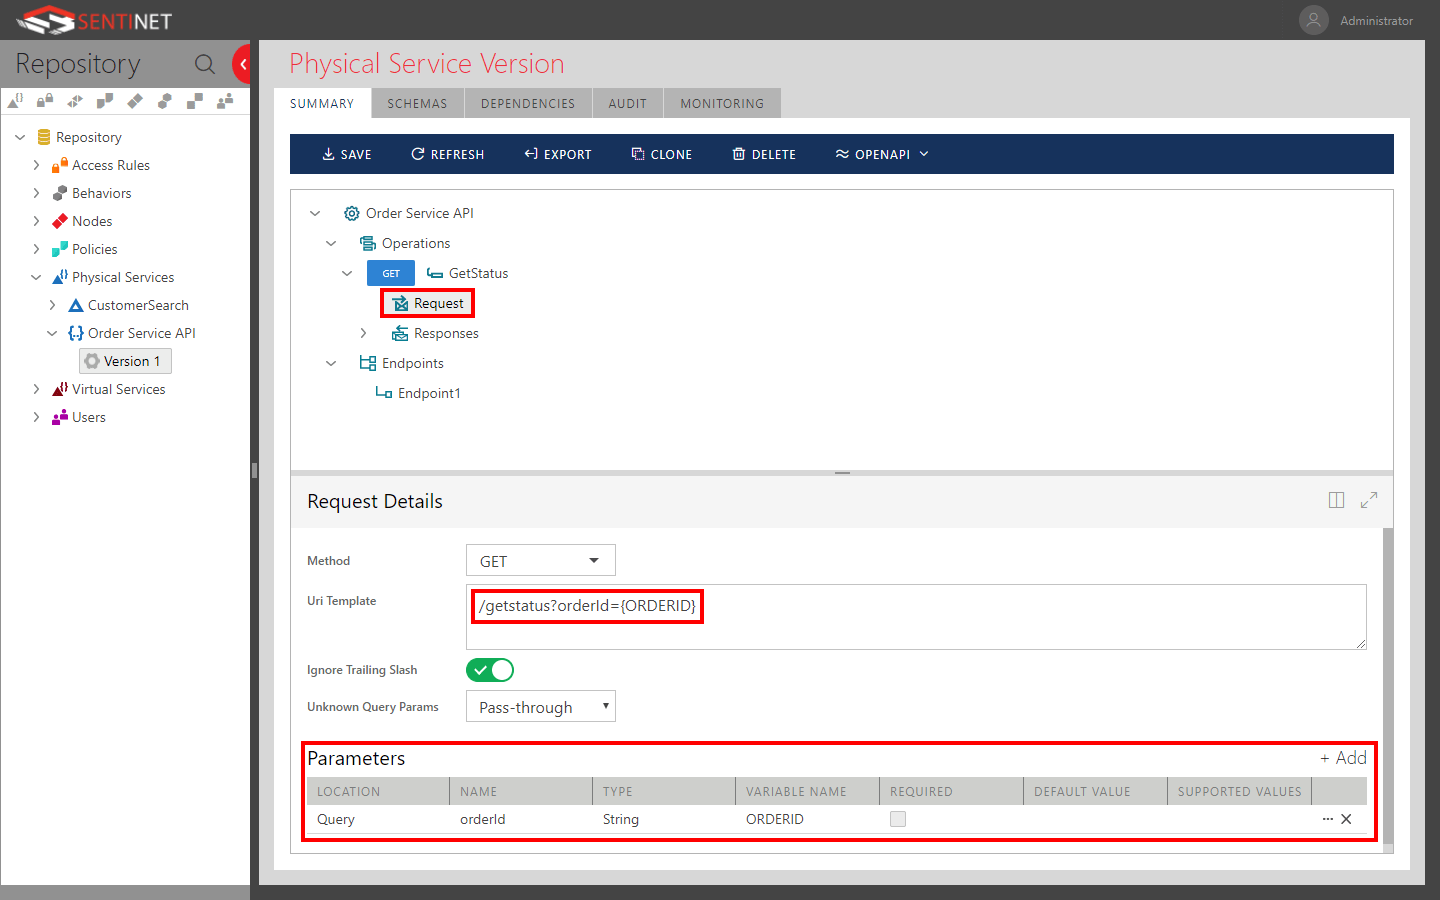
Task: Select Version 1 in repository tree
Action: click(125, 361)
